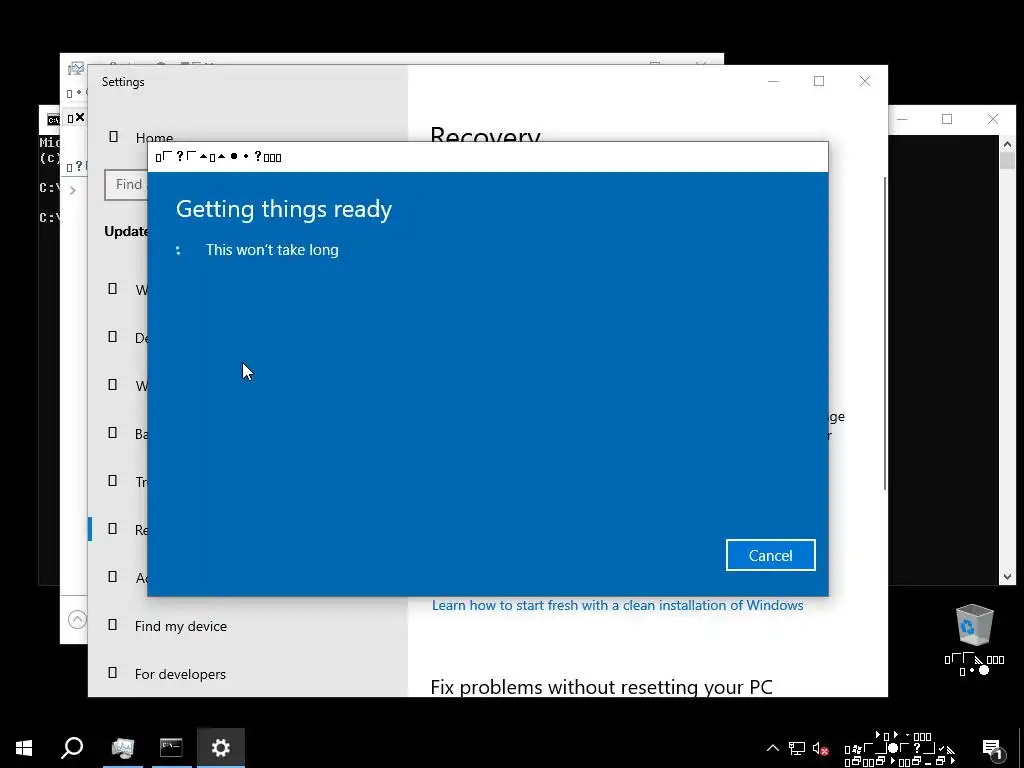Open network status tray icon
The width and height of the screenshot is (1024, 768).
797,748
